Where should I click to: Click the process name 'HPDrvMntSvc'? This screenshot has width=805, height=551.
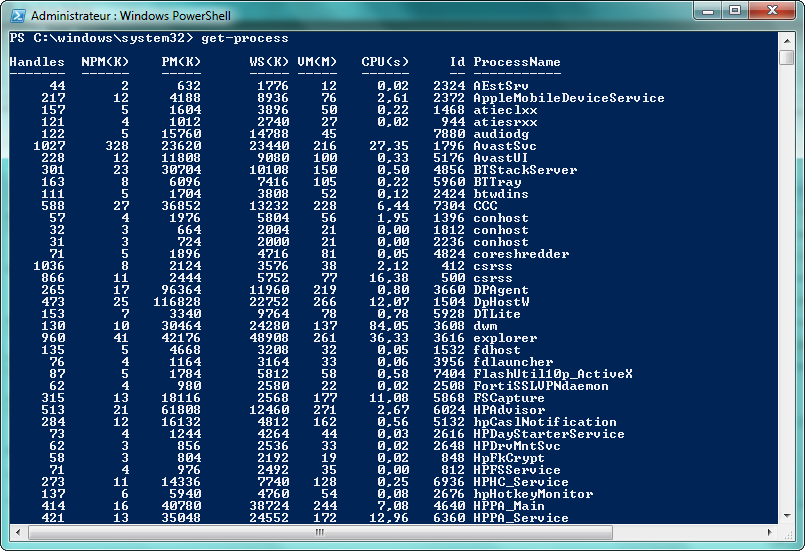point(517,446)
